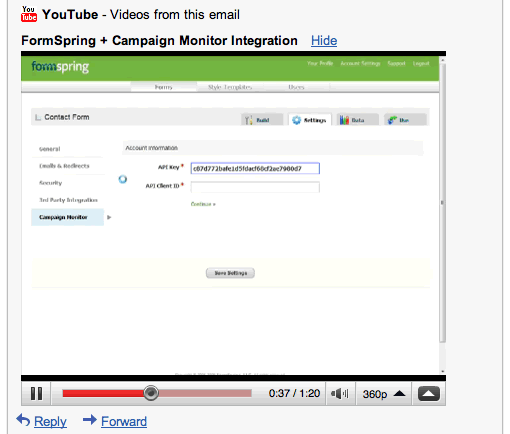
Task: Open the Use tab in the video
Action: [x=405, y=120]
